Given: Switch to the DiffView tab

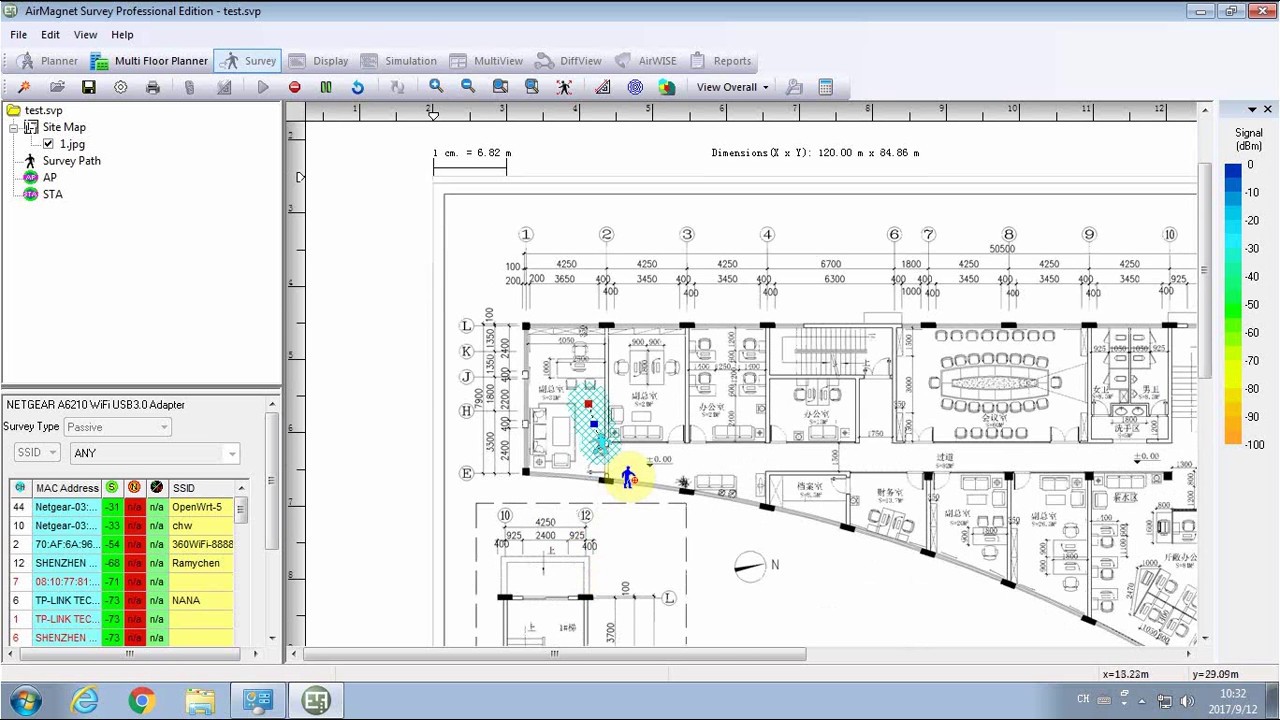Looking at the screenshot, I should [x=569, y=61].
